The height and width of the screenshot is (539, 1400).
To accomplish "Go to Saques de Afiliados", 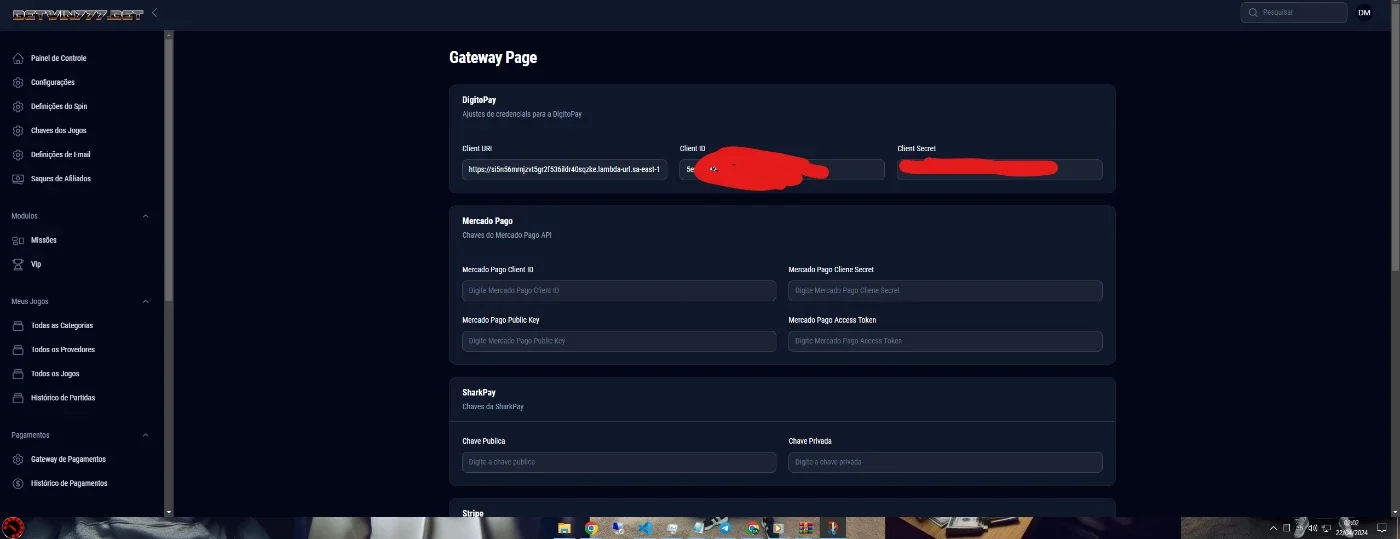I will (61, 178).
